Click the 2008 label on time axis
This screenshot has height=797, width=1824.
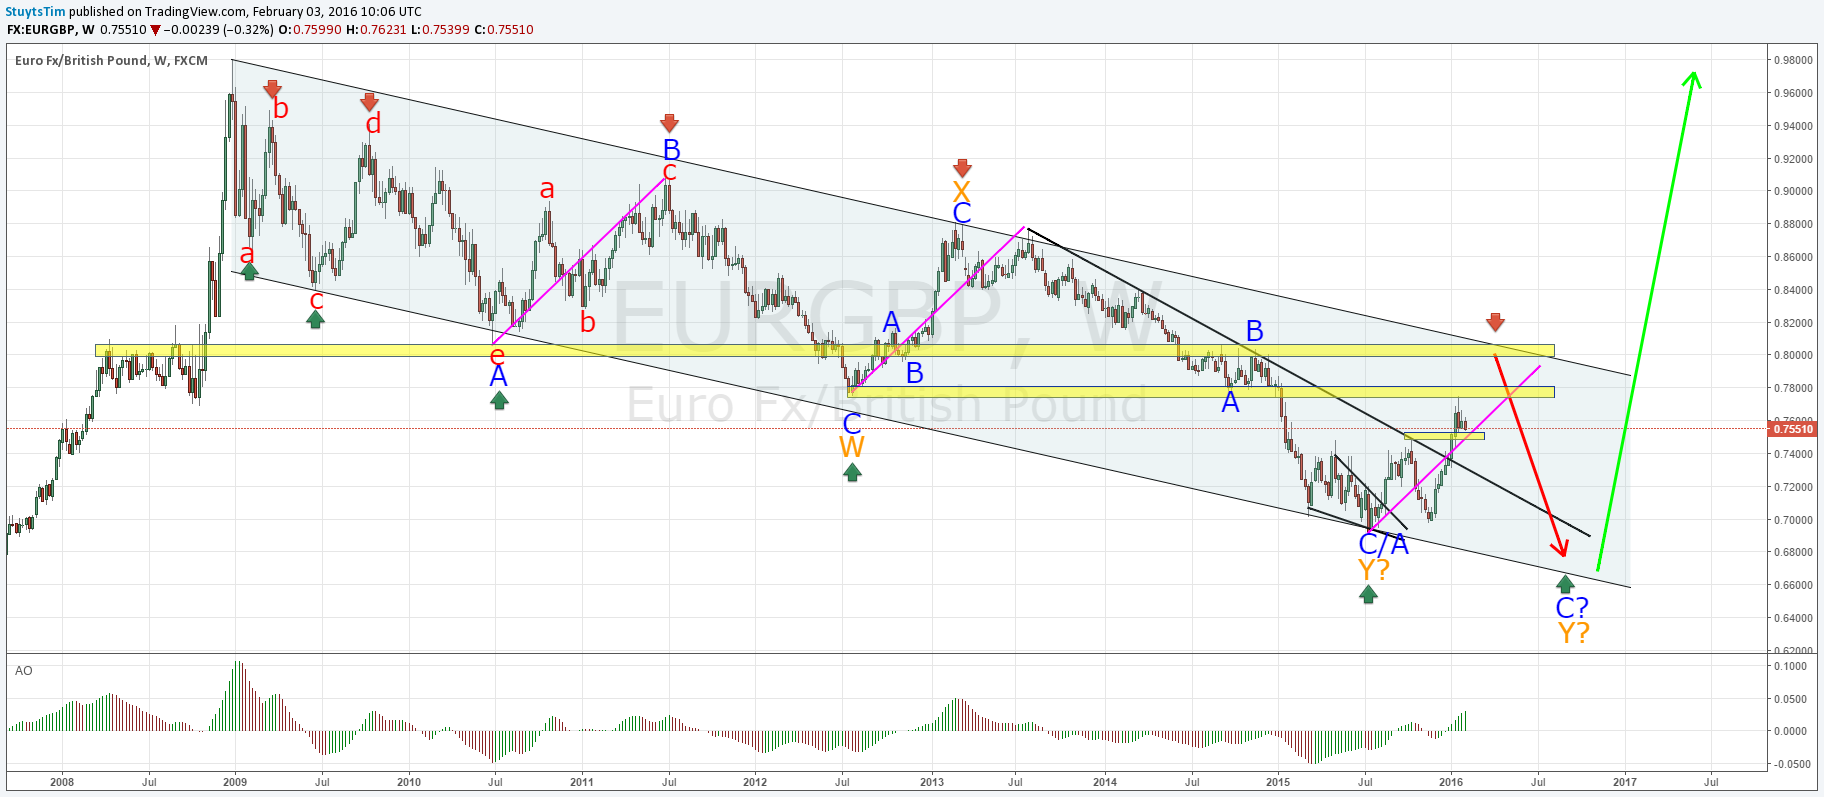[62, 782]
